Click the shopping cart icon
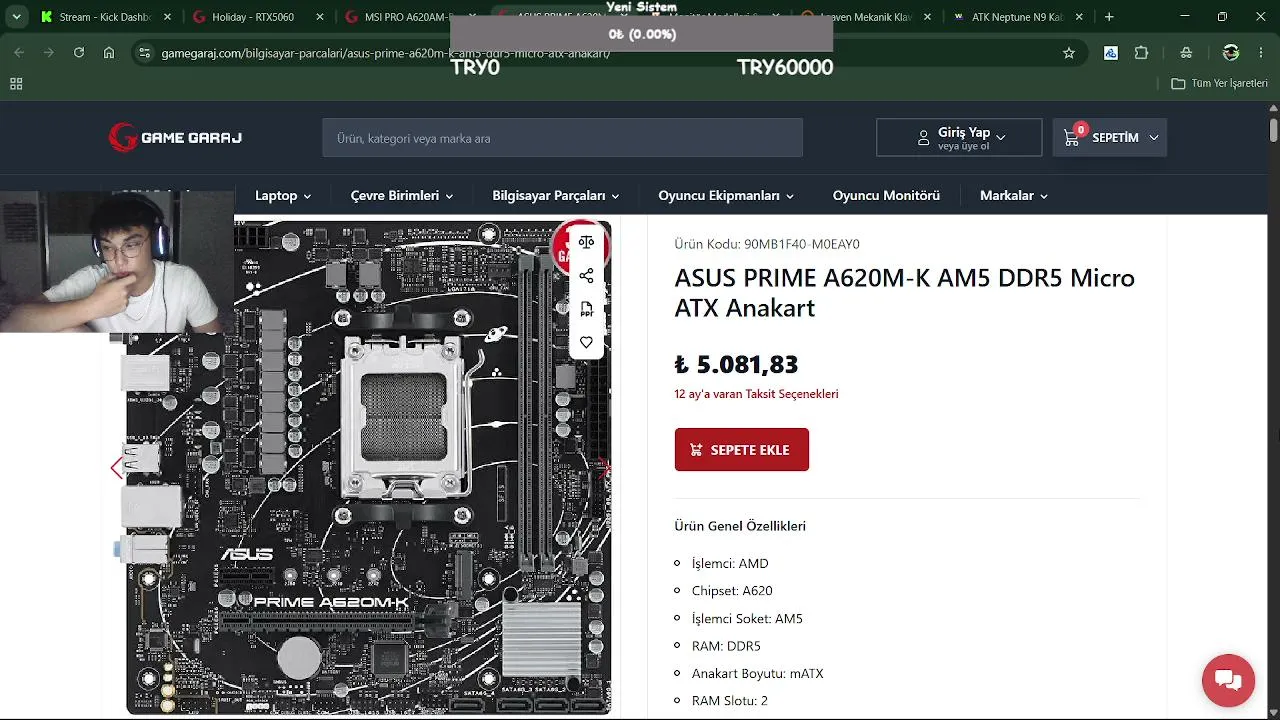The image size is (1280, 720). coord(1072,138)
